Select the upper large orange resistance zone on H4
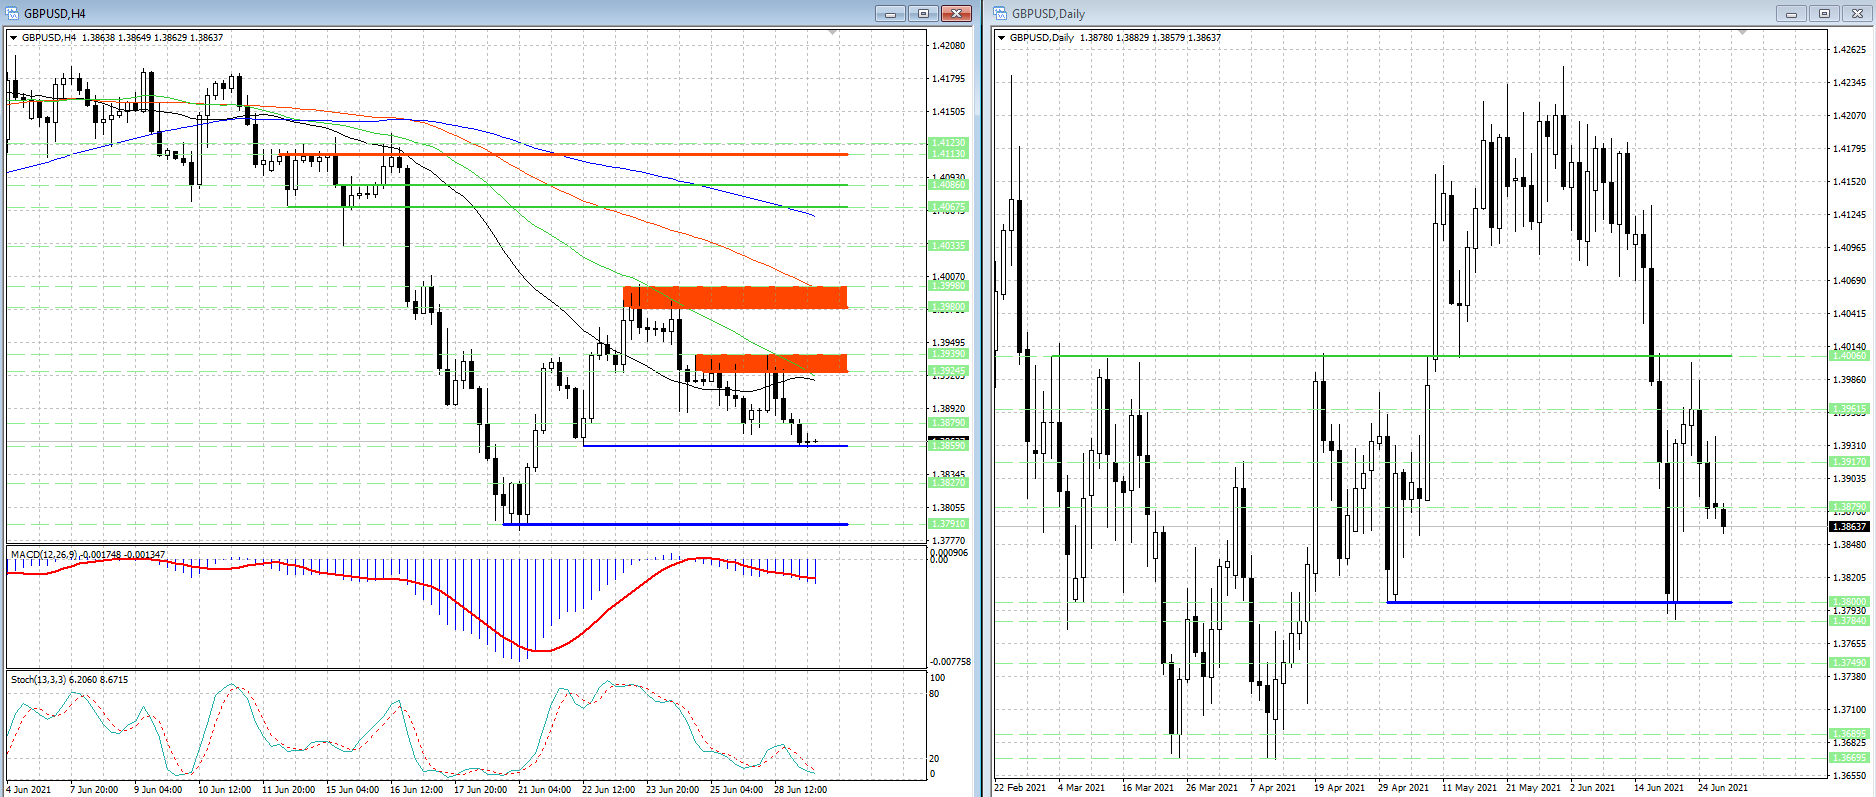 click(x=735, y=297)
